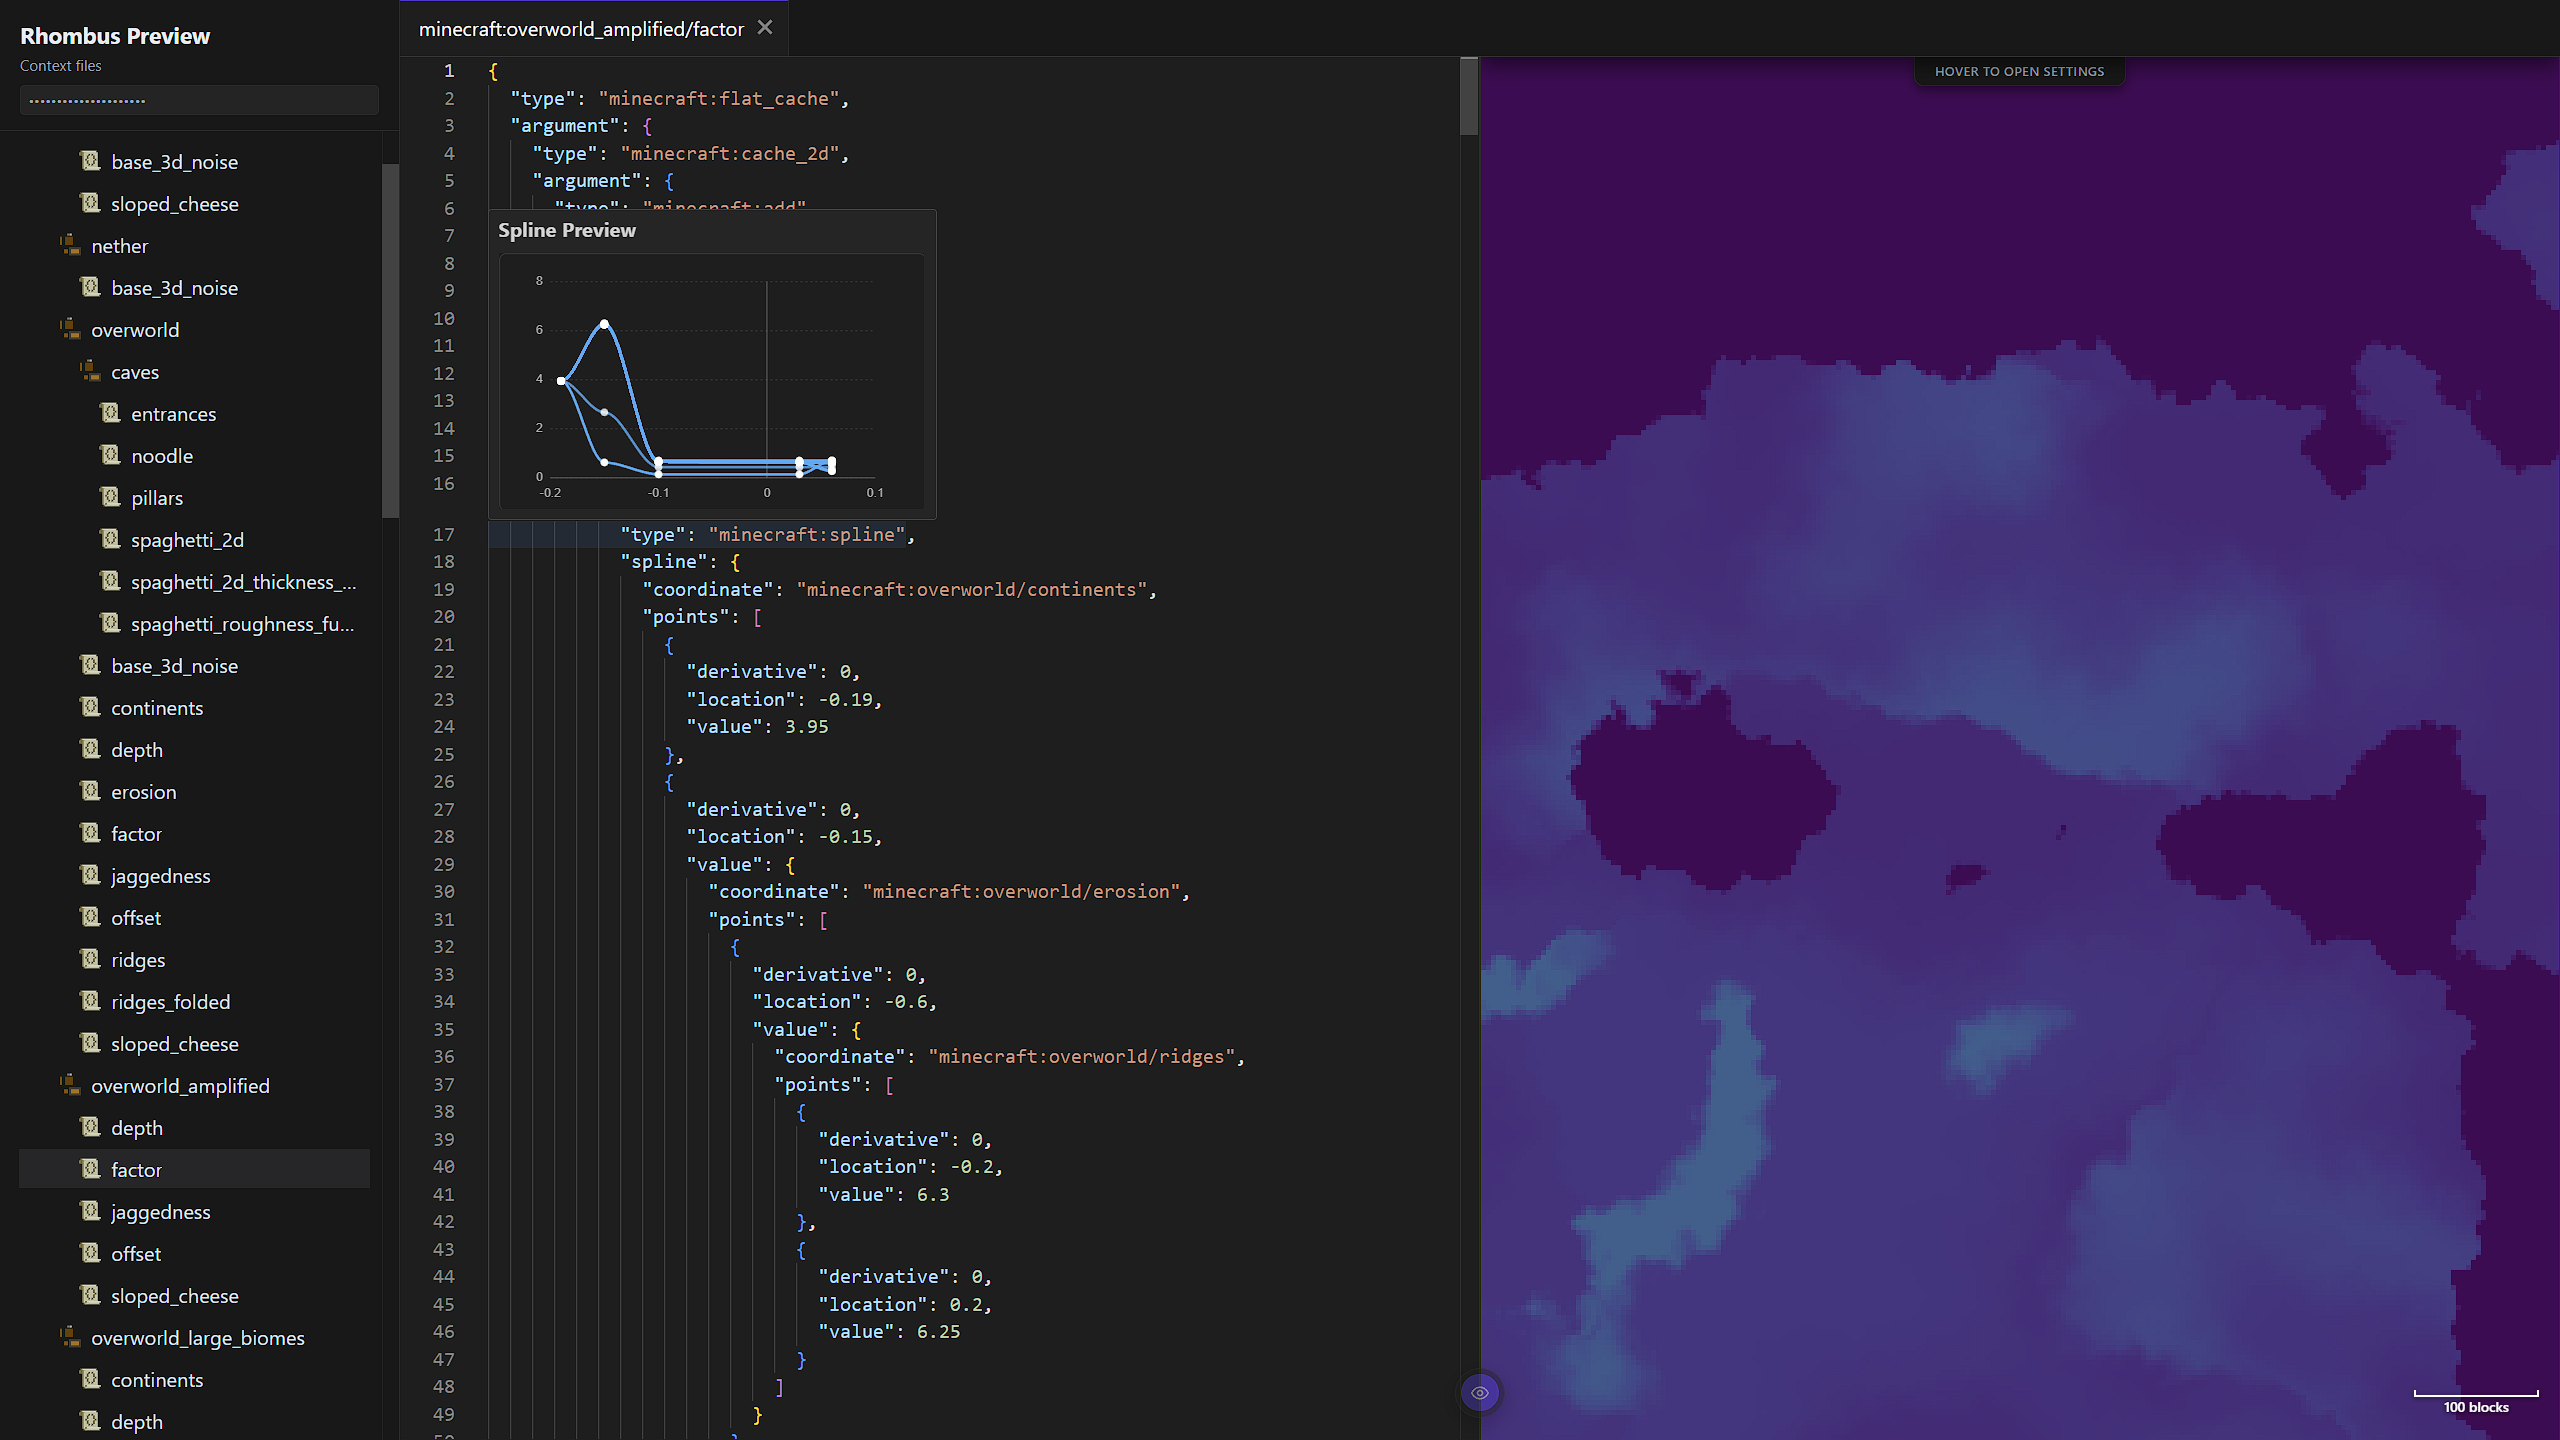Open continents under the overworld_large_biomes folder
Screen dimensions: 2560x1440
pos(157,1380)
